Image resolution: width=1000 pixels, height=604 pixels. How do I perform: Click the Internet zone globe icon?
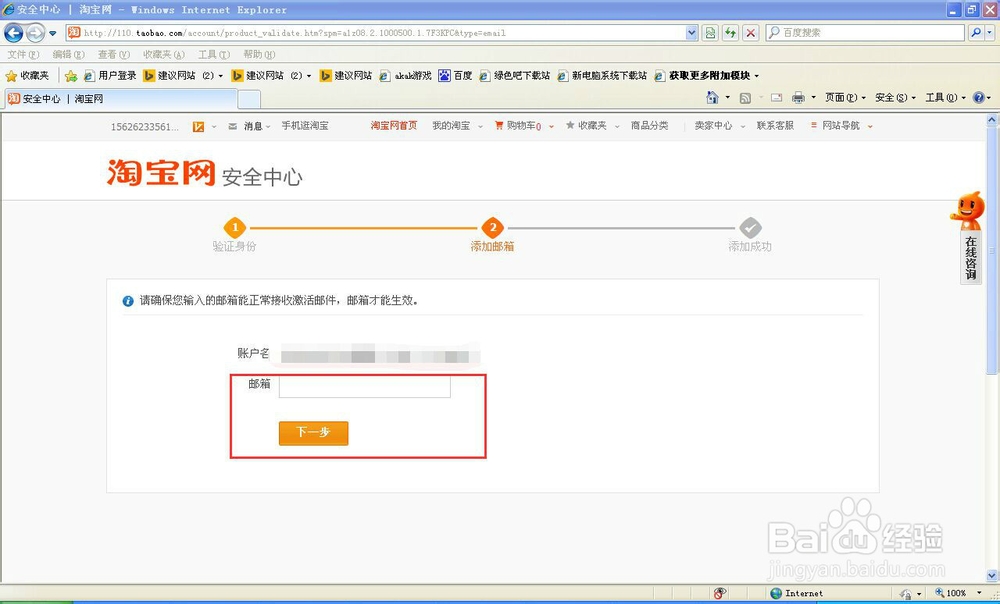(x=776, y=593)
